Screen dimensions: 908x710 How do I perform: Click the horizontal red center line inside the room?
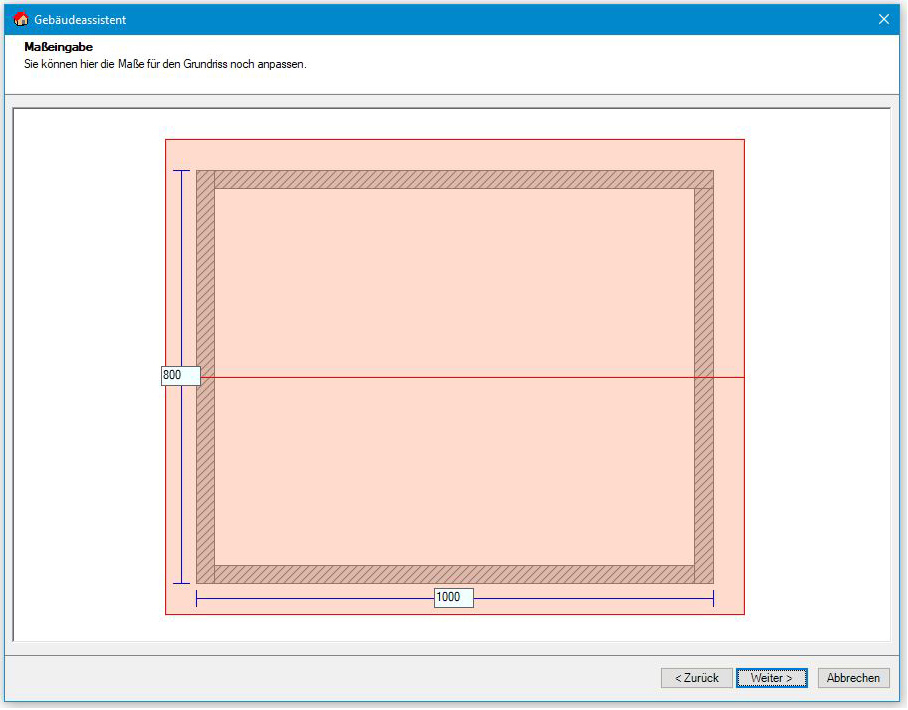point(455,377)
